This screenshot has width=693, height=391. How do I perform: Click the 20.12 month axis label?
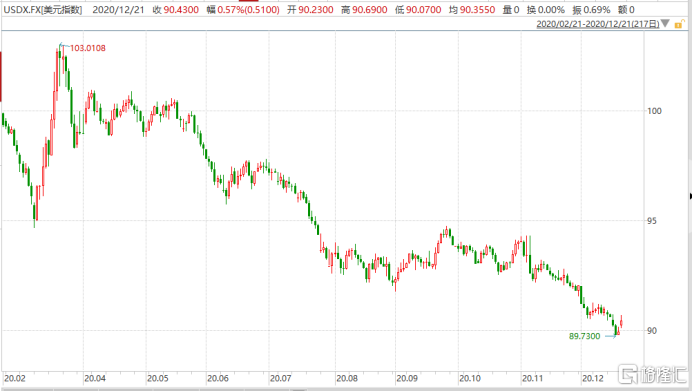click(593, 379)
